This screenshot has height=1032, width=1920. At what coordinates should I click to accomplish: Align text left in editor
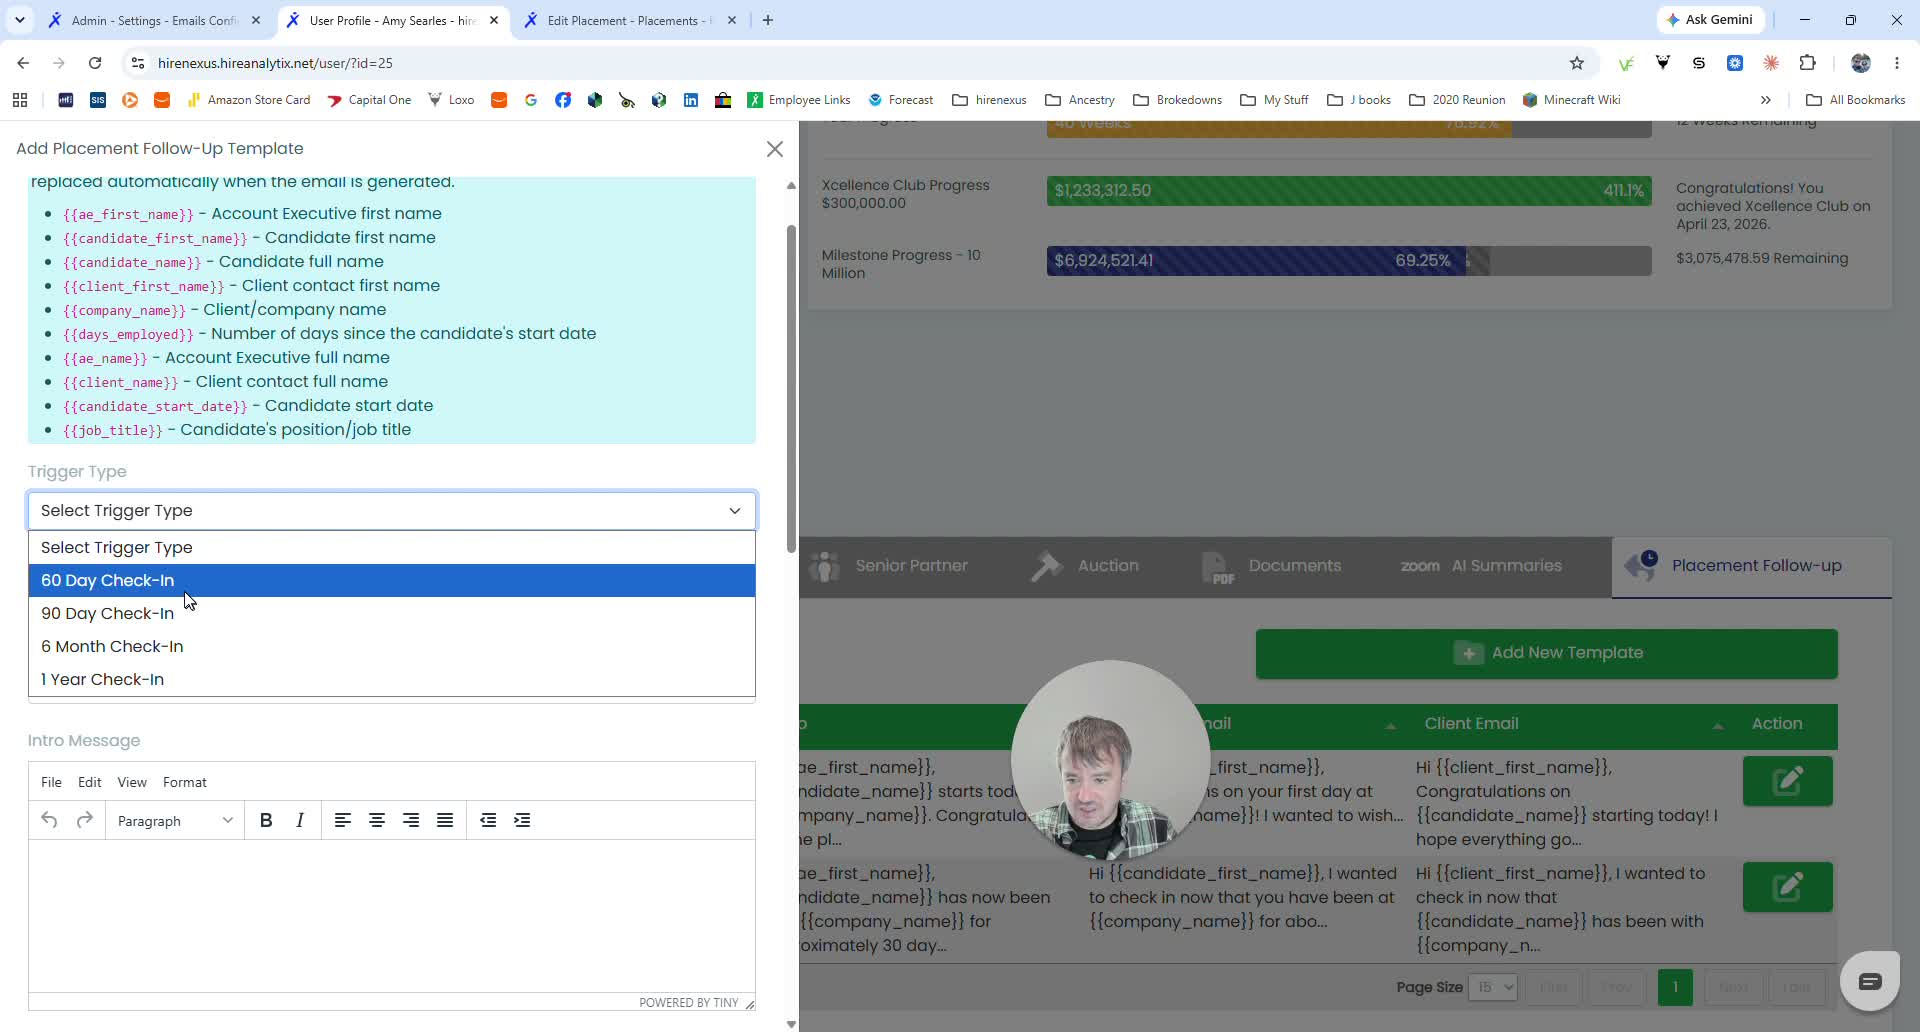point(343,820)
